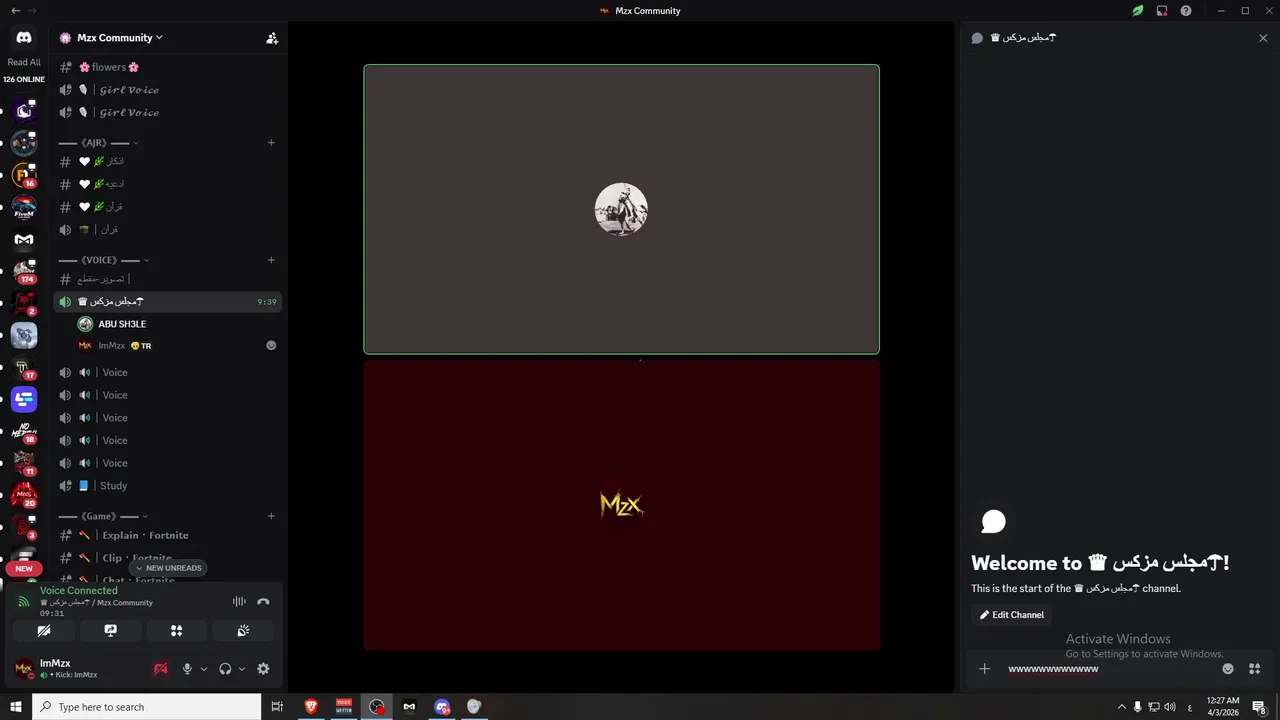
Task: Open the invite members icon beside Mzx Community
Action: 272,38
